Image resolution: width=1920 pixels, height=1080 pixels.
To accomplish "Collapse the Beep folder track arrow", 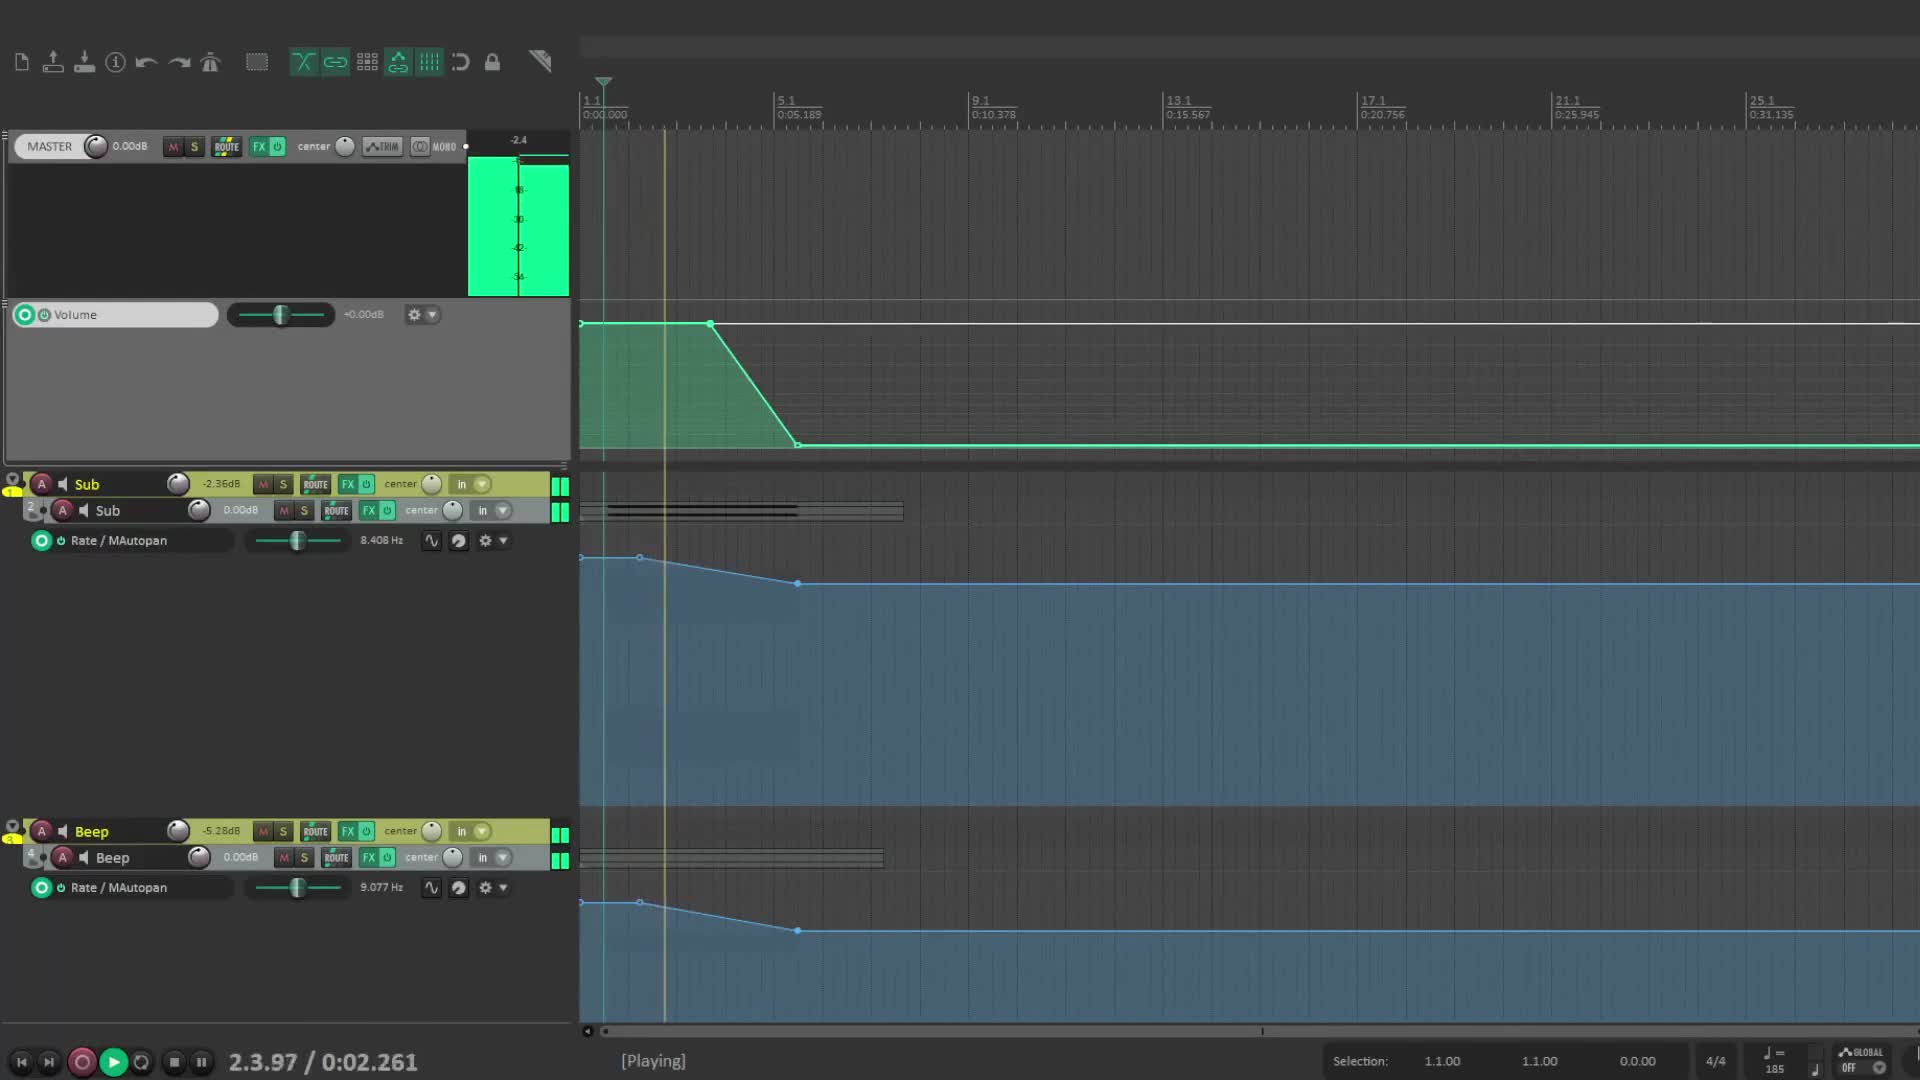I will 12,826.
